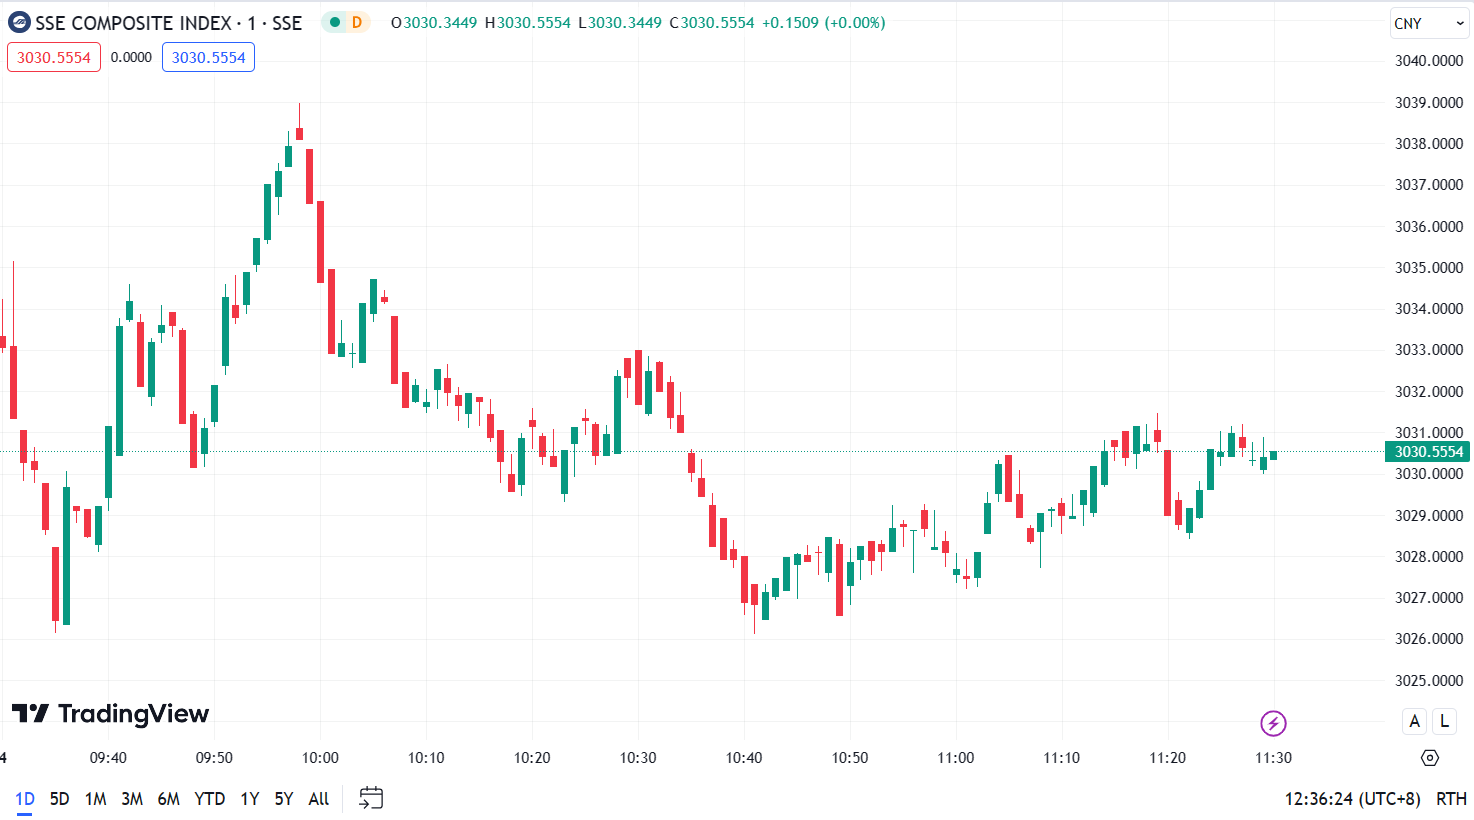Open chart settings hexagon icon

(1430, 758)
